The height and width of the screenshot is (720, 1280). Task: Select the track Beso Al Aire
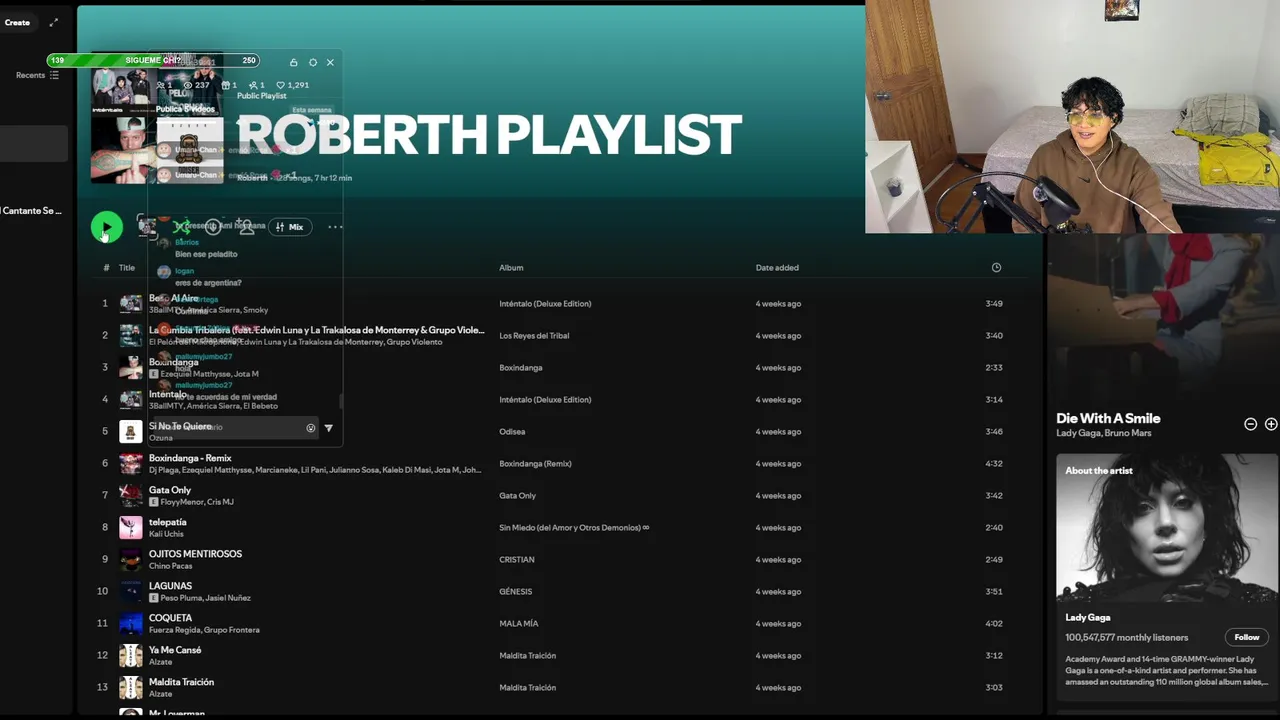pyautogui.click(x=174, y=298)
